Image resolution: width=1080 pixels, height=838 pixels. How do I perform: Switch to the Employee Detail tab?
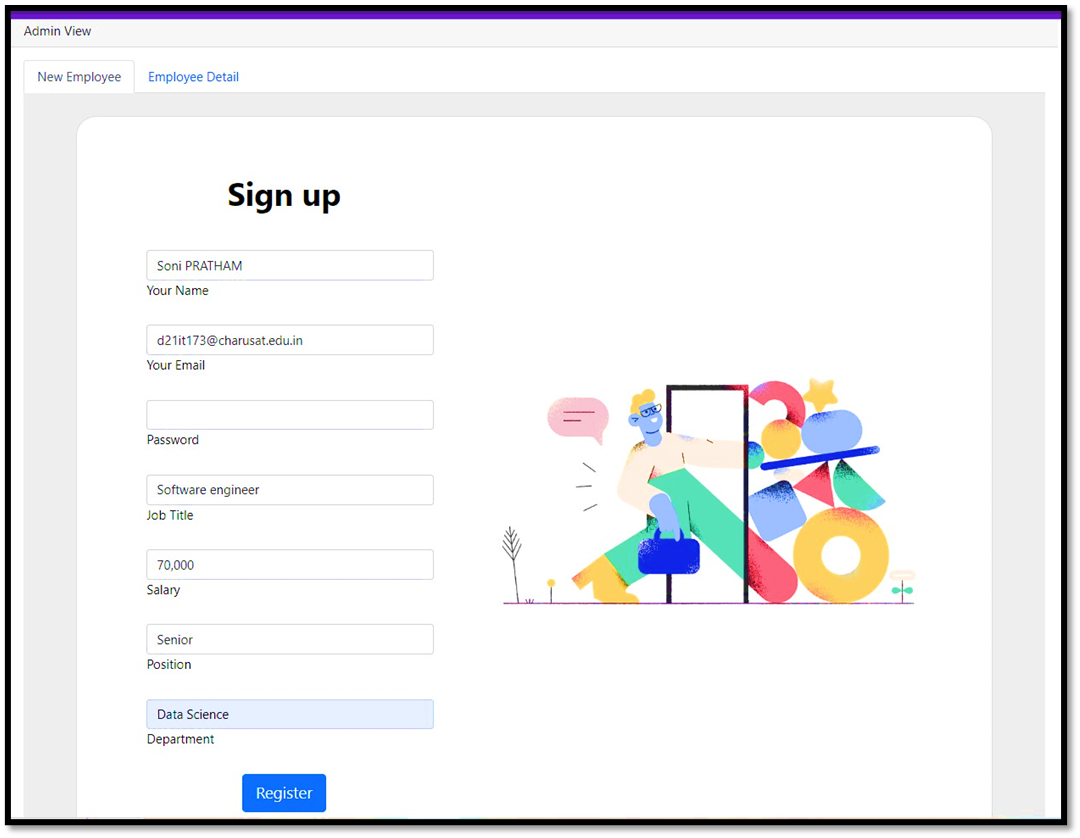pos(193,77)
